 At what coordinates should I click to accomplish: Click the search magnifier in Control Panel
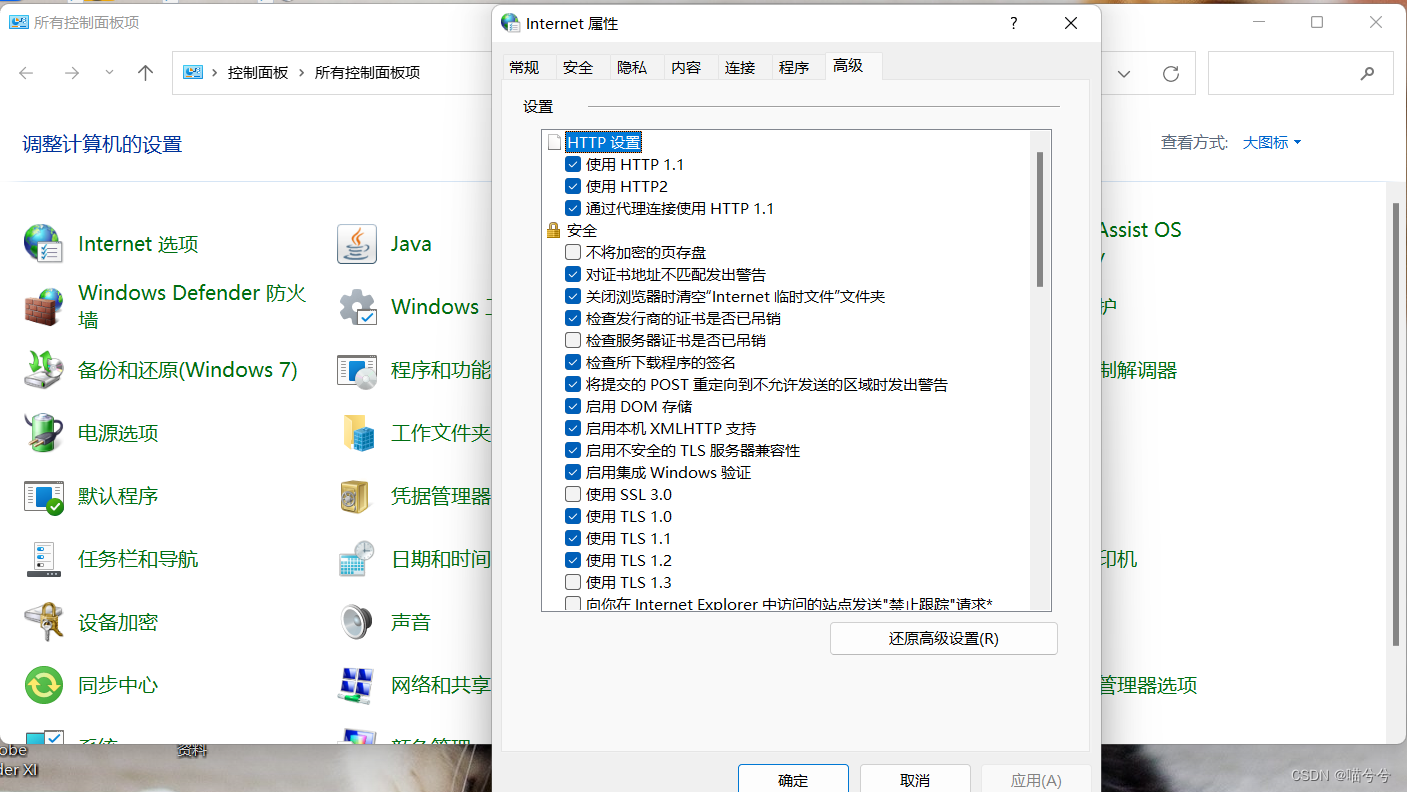tap(1367, 74)
